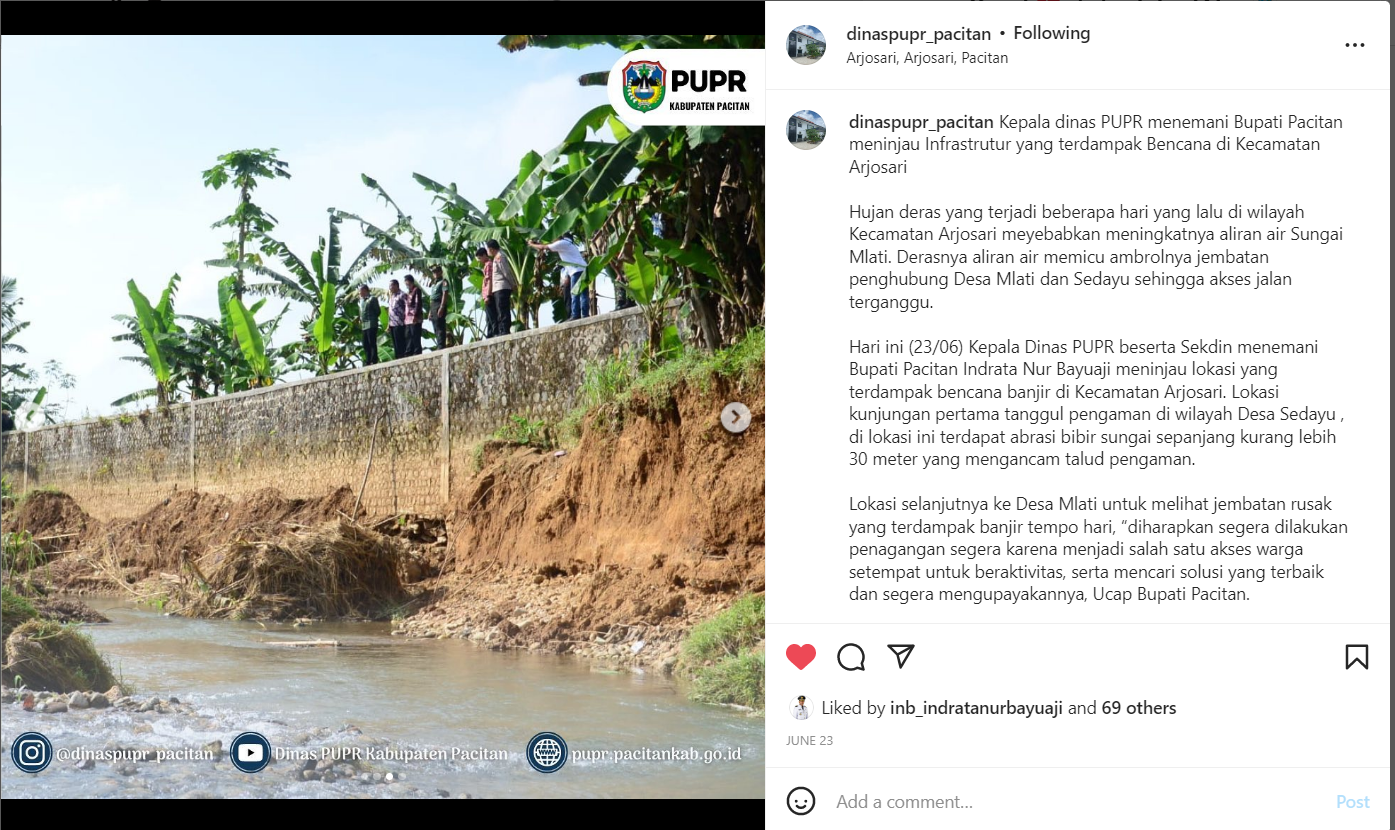
Task: Open the dinaspupr_pacitan profile from header
Action: point(919,33)
